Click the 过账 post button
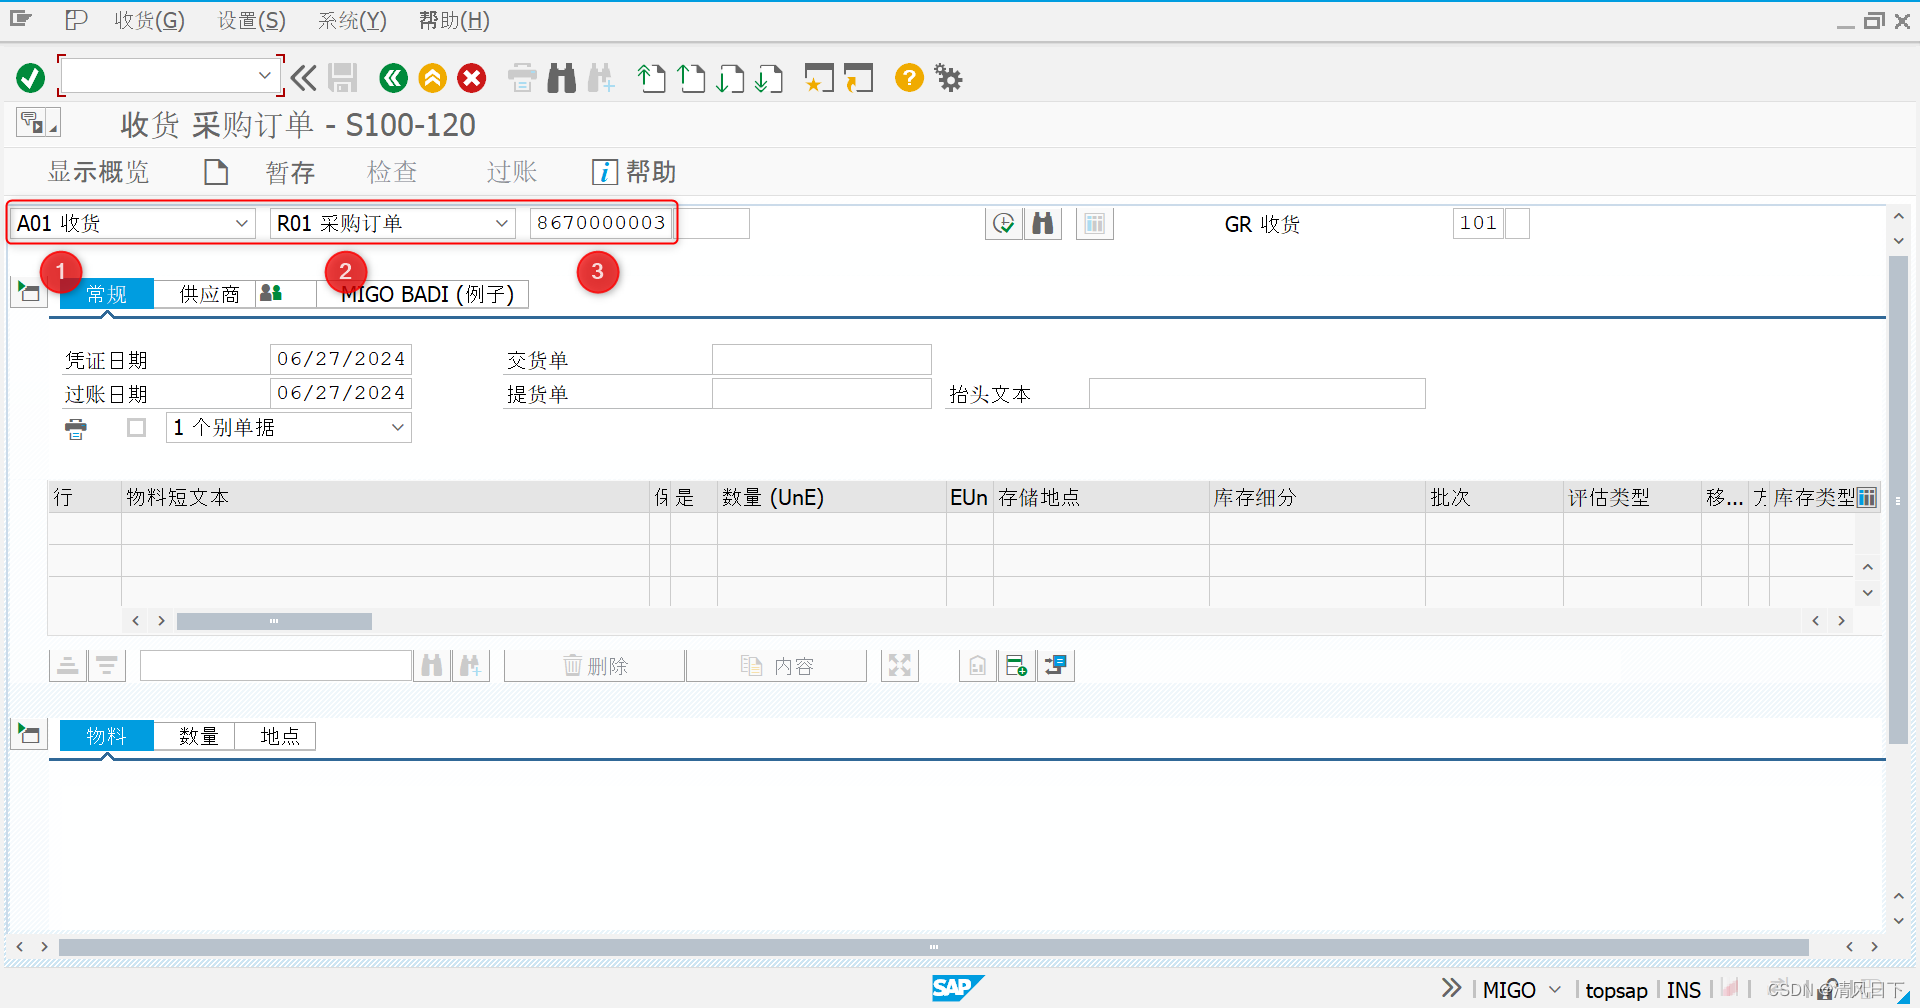The image size is (1920, 1008). coord(512,172)
